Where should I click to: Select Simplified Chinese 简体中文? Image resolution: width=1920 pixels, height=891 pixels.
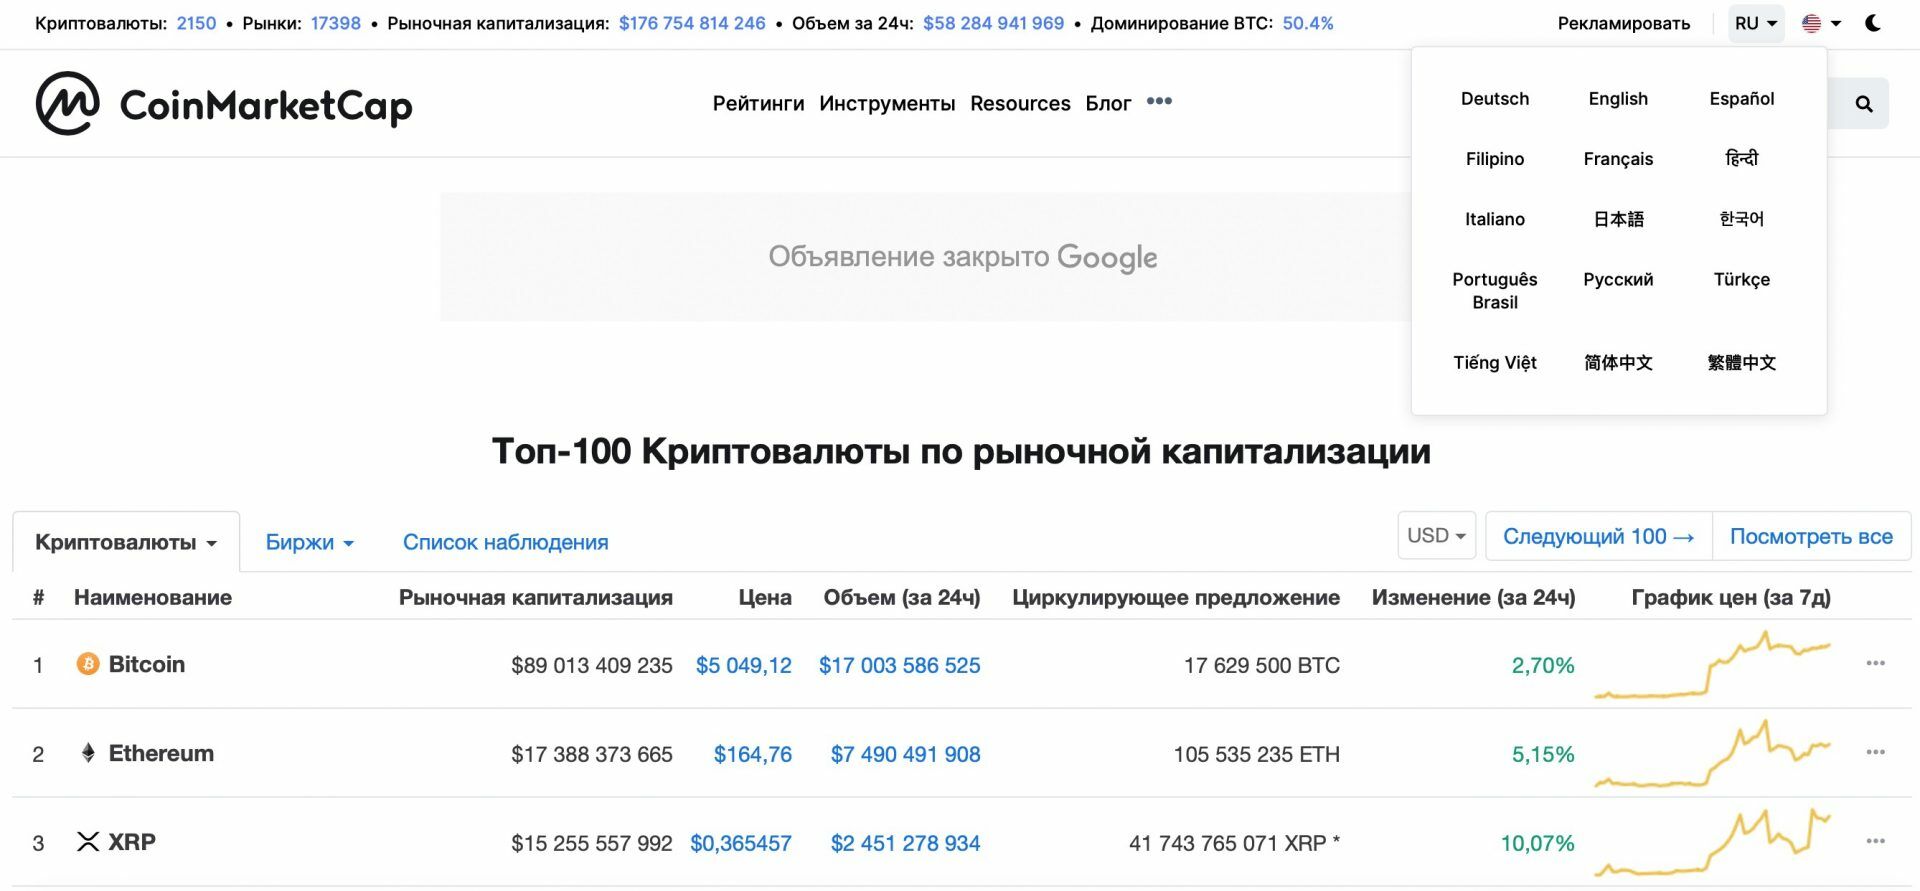(1618, 362)
